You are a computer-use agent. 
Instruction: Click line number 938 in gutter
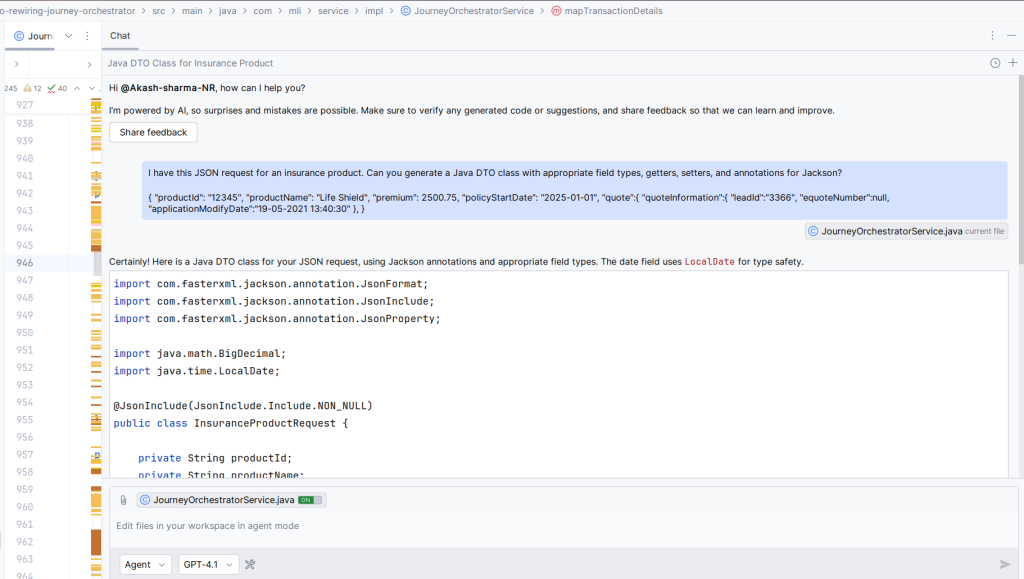(25, 123)
